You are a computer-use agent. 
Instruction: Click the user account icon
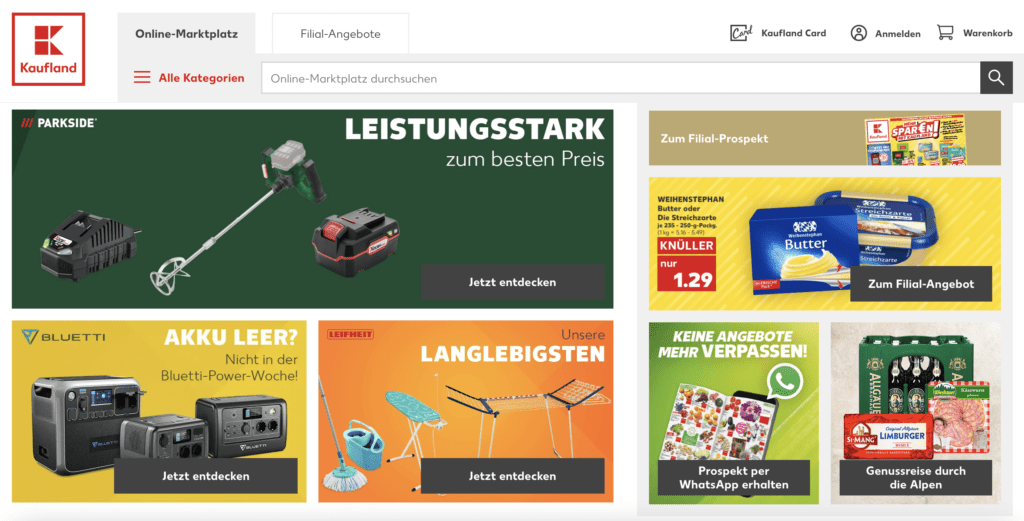pyautogui.click(x=858, y=33)
